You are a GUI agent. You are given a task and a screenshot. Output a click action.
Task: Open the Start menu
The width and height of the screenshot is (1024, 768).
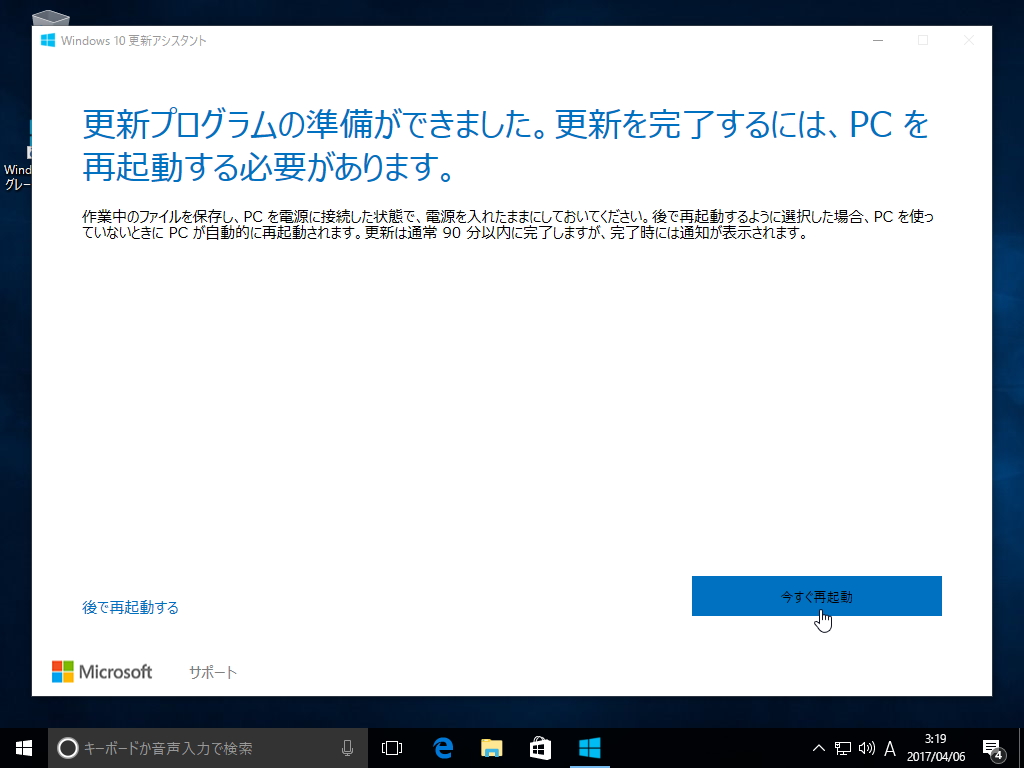[x=20, y=747]
